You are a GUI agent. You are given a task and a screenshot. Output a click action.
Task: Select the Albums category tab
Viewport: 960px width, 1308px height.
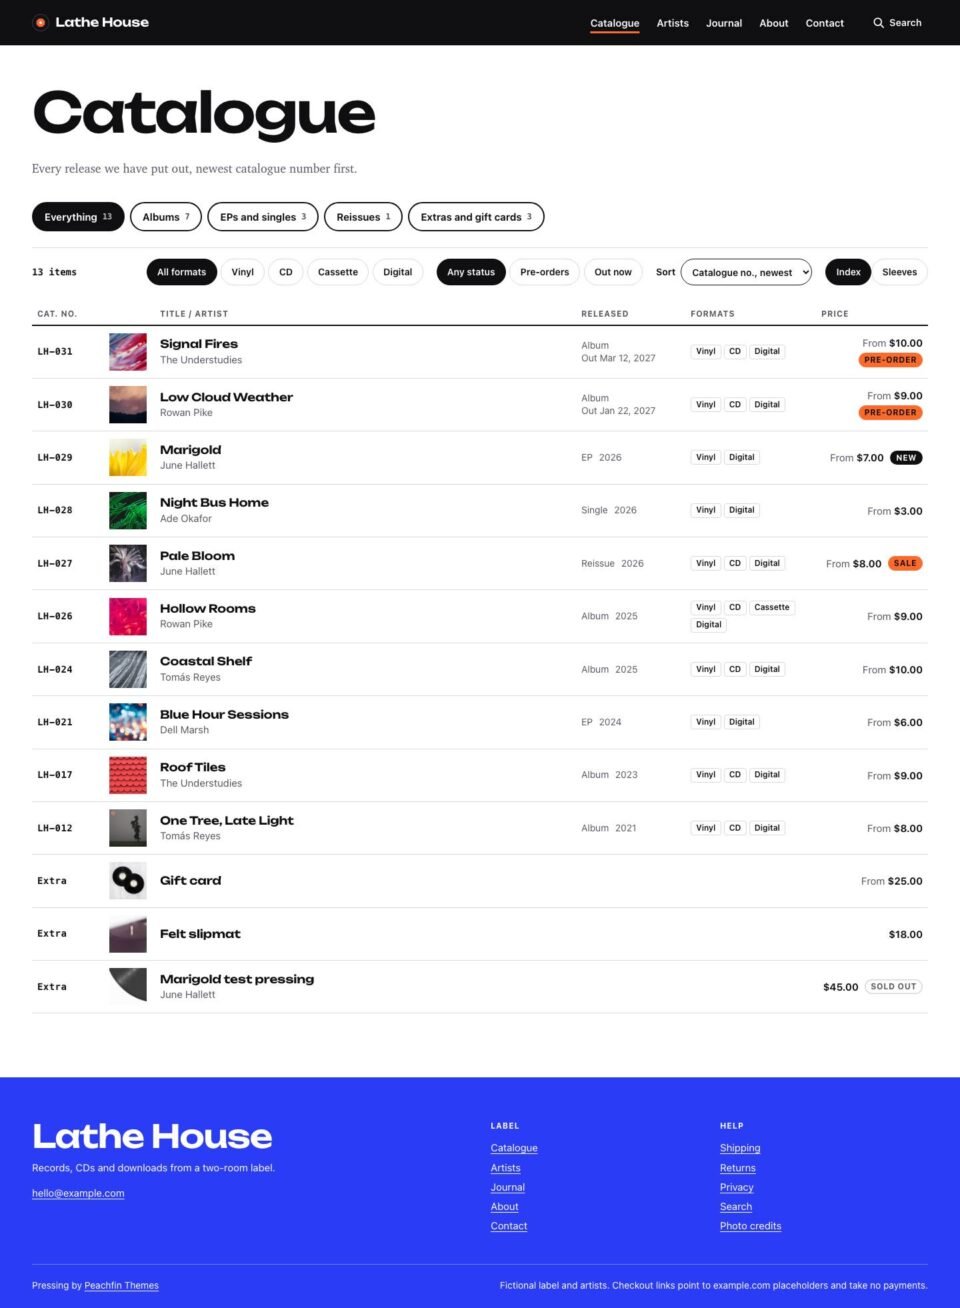click(166, 217)
